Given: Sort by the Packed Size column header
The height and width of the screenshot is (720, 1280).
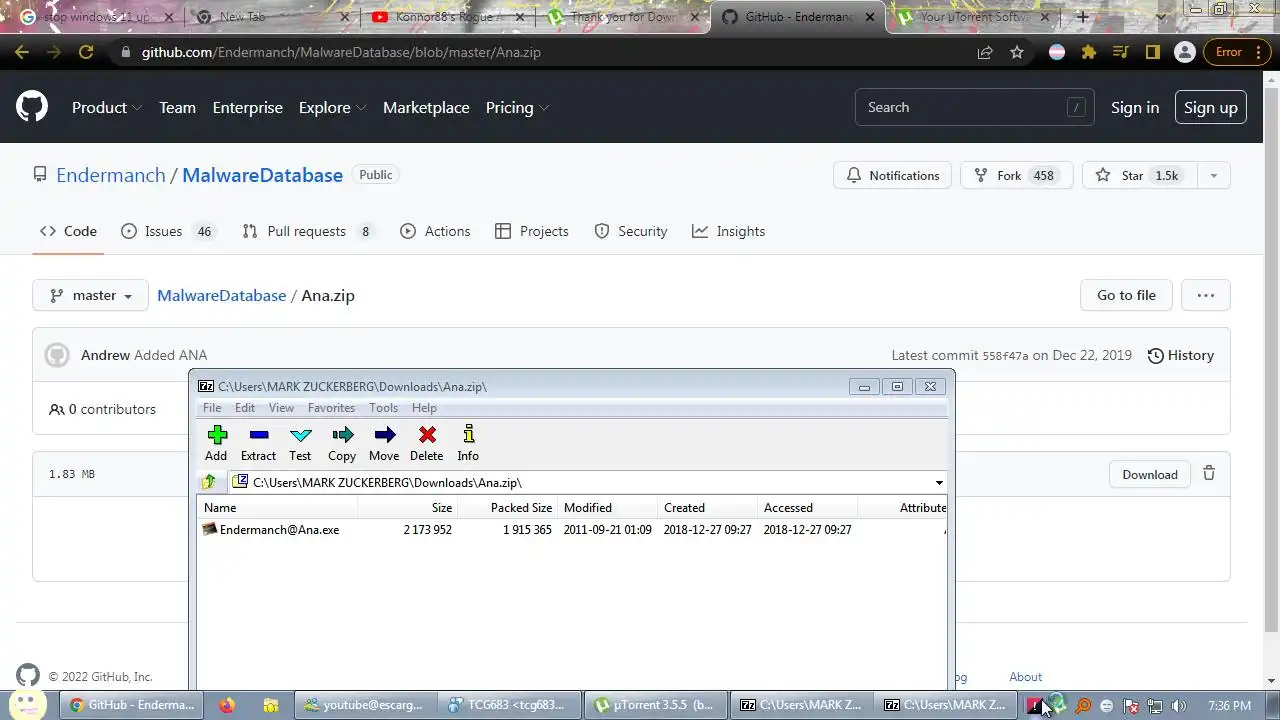Looking at the screenshot, I should 506,507.
